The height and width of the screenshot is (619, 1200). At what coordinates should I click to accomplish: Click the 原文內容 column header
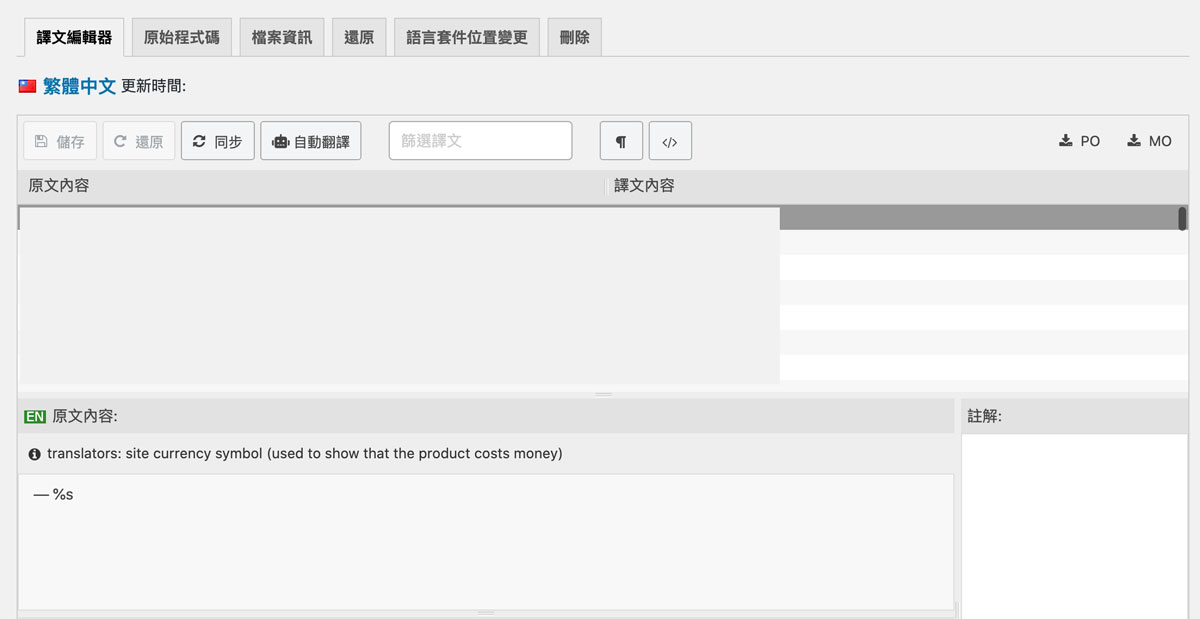tap(311, 186)
